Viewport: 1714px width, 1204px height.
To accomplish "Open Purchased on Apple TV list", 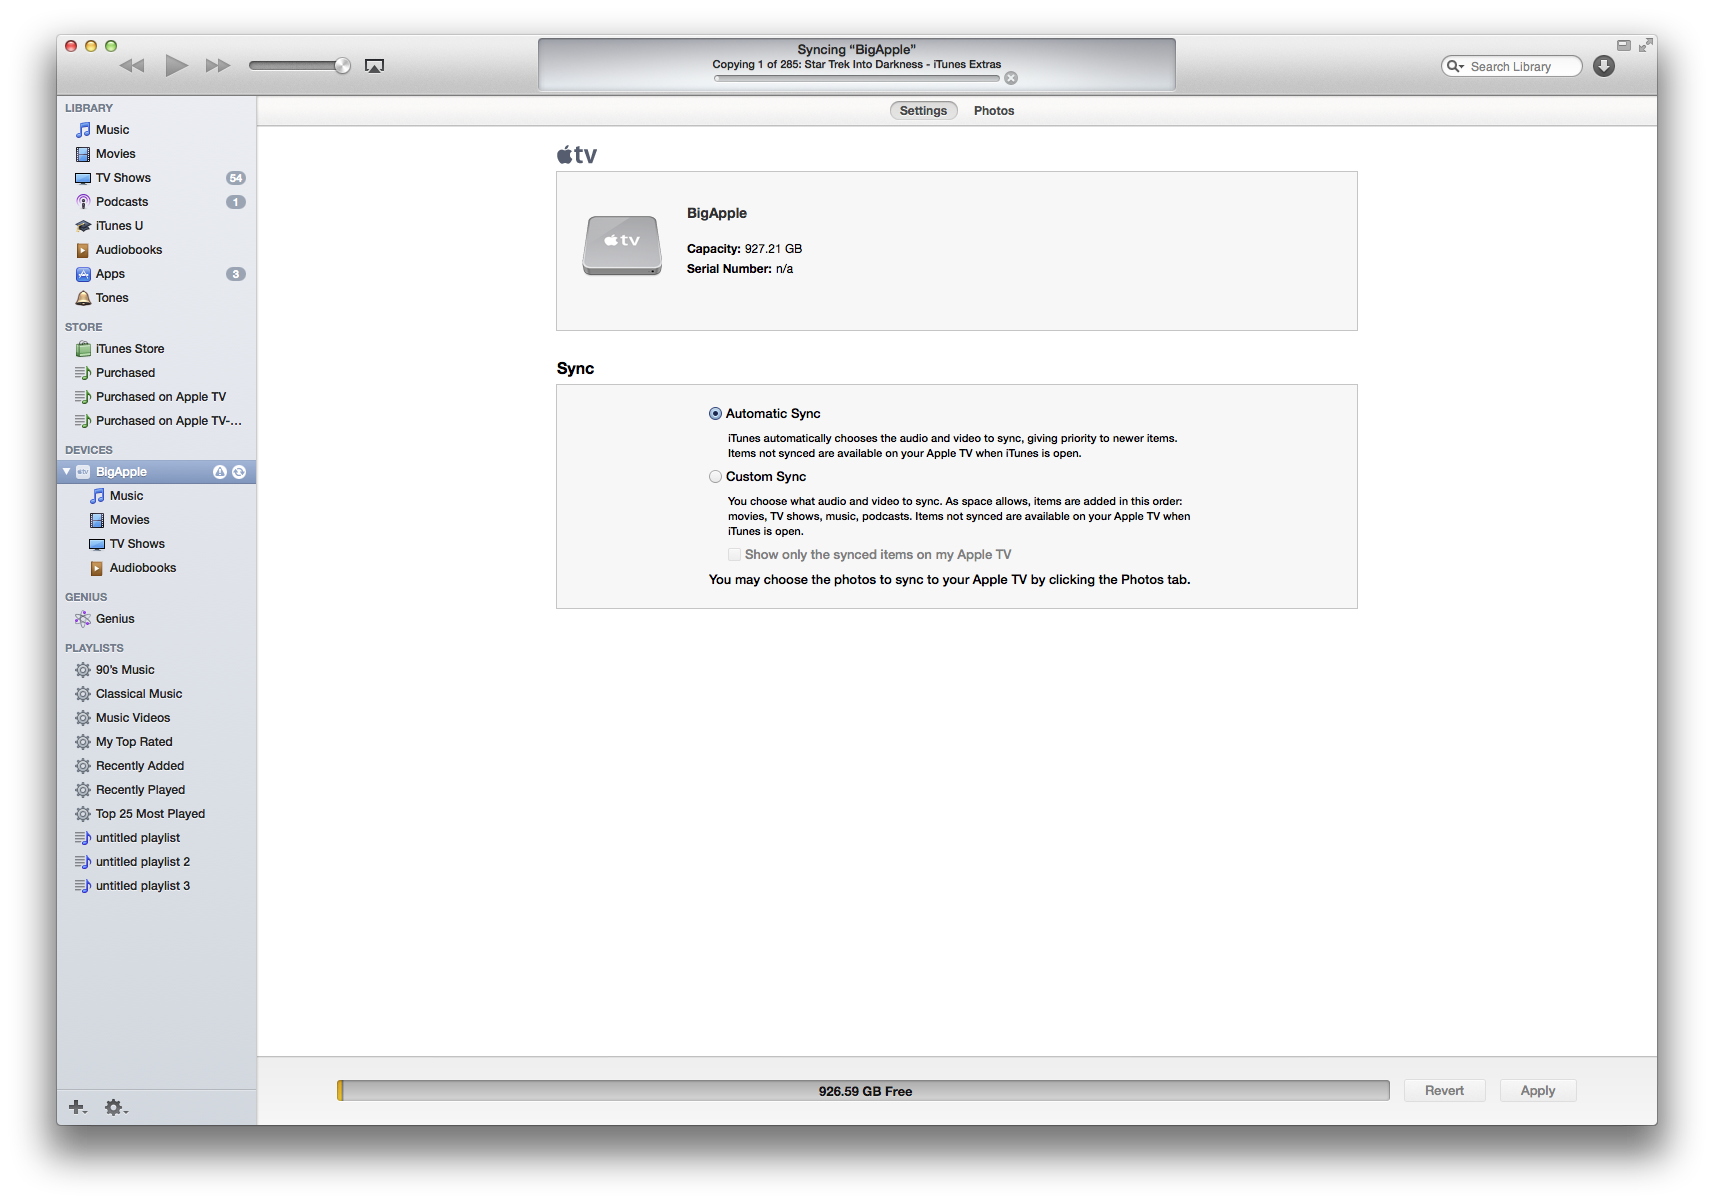I will (156, 397).
